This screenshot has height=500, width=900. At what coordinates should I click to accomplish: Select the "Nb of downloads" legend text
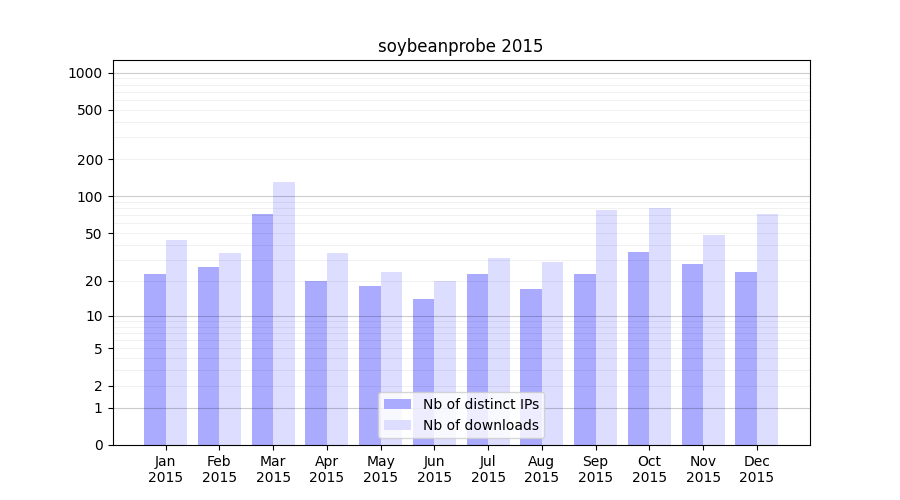click(480, 425)
